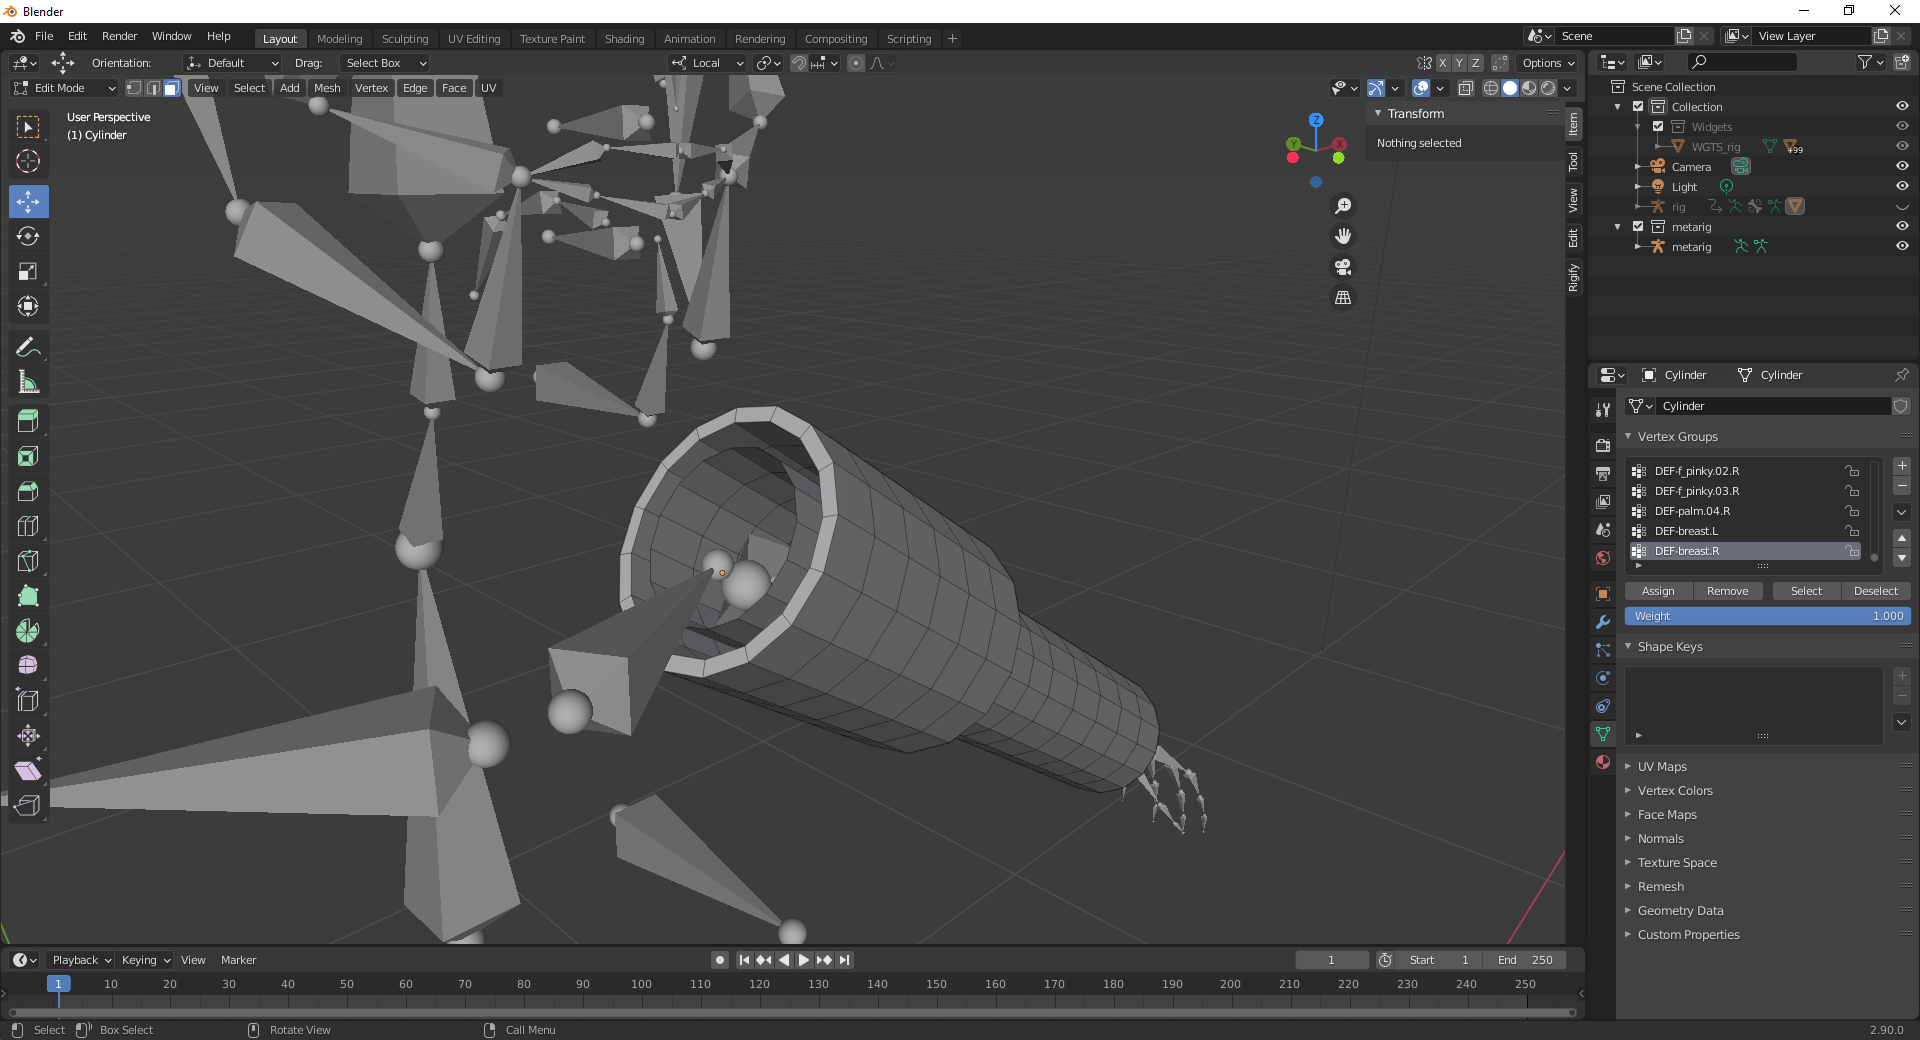Toggle the camera view icon
The image size is (1920, 1040).
click(1343, 267)
